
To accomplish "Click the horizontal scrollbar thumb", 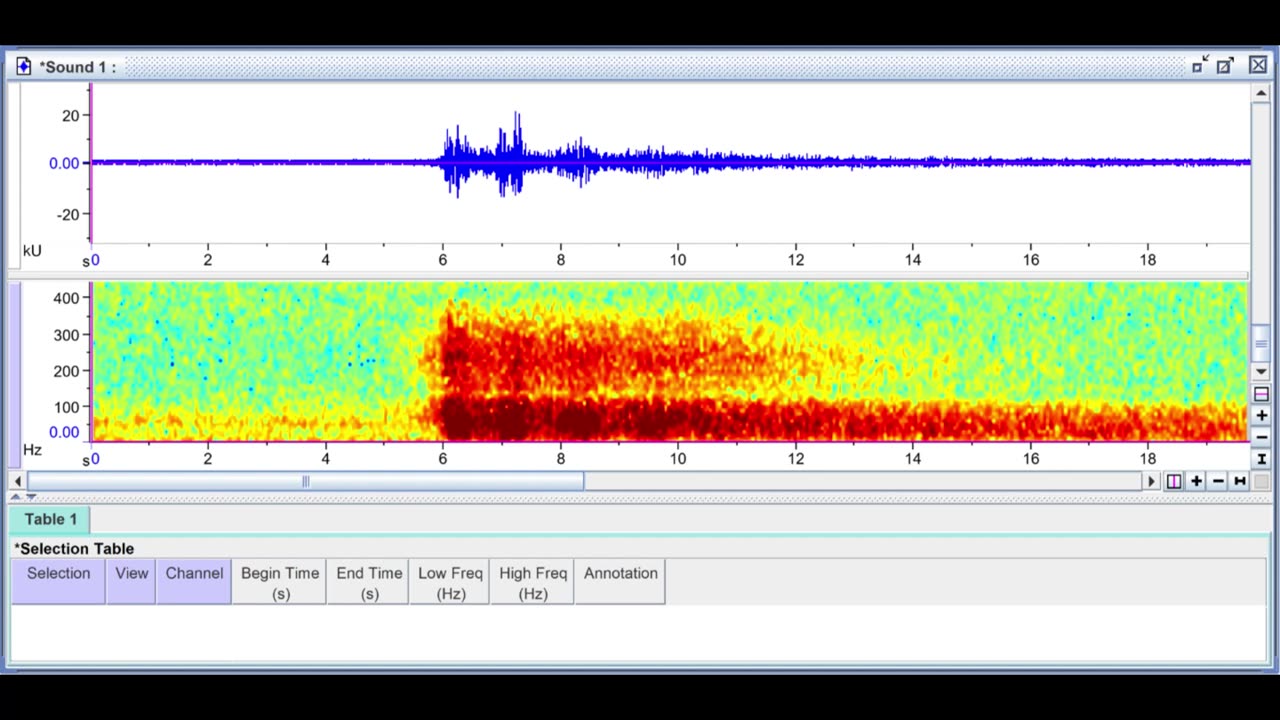I will tap(305, 481).
